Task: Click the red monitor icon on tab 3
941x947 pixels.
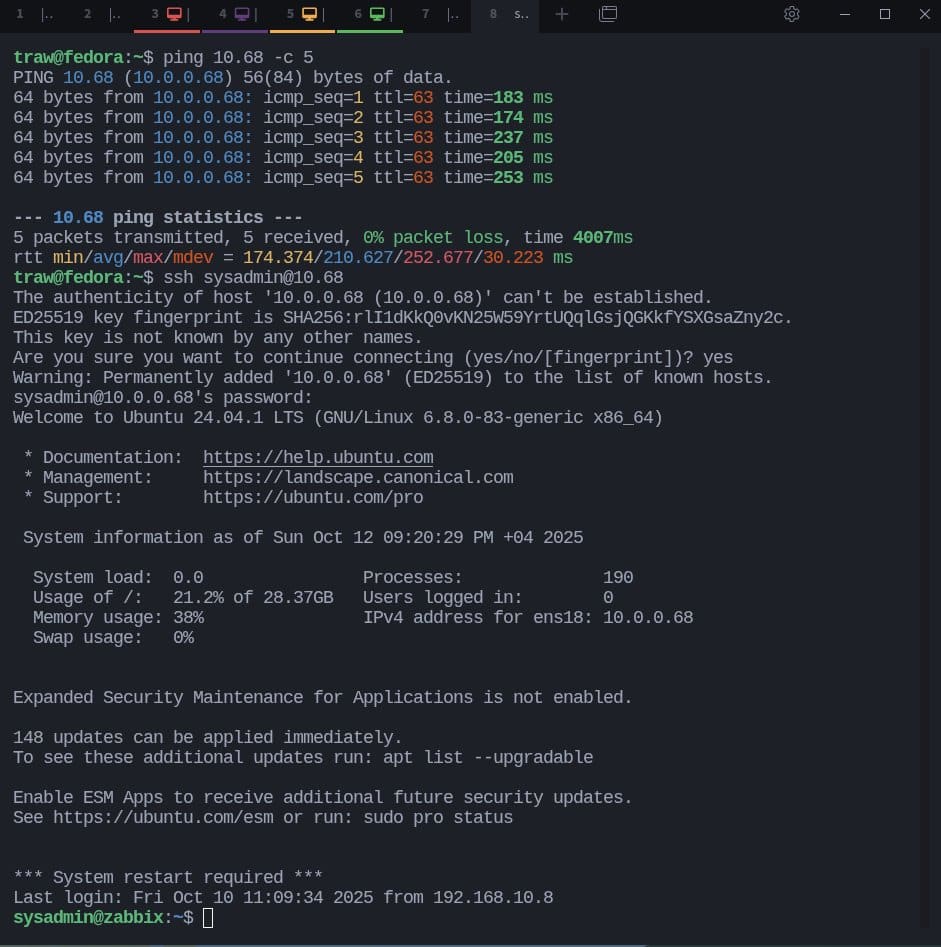Action: coord(174,14)
